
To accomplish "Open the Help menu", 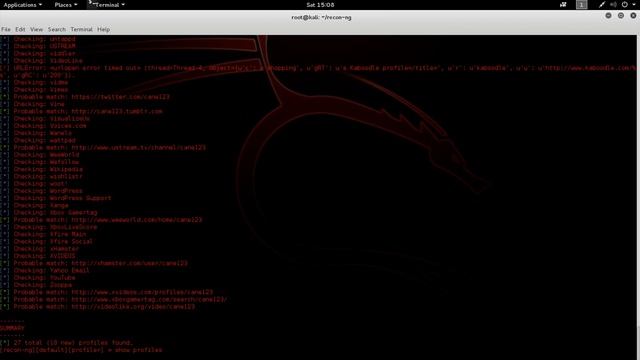I will (x=103, y=29).
